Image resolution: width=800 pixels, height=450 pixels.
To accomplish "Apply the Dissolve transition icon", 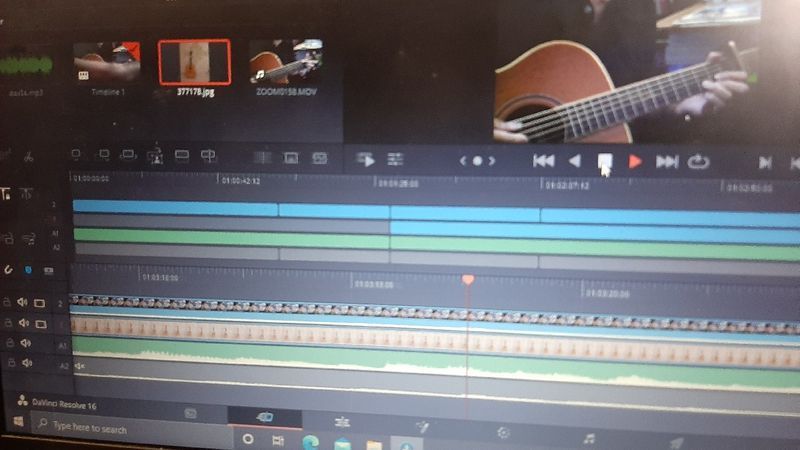I will [291, 158].
